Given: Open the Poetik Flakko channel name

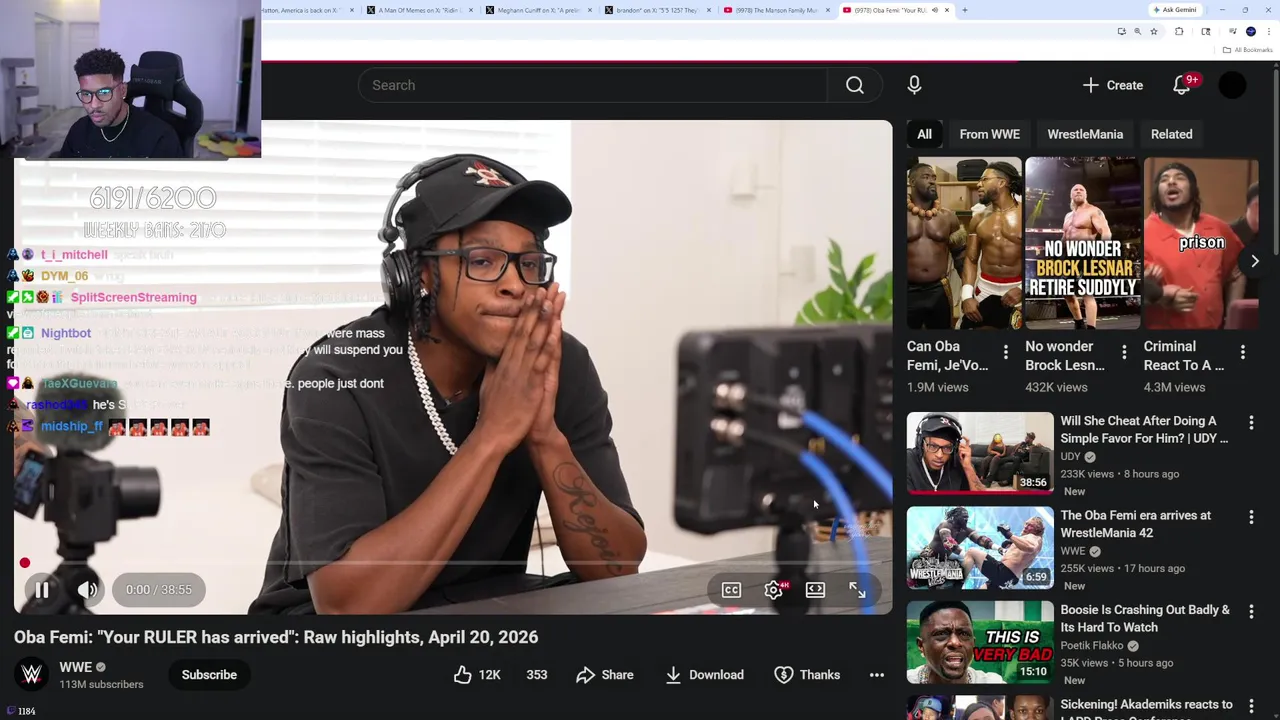Looking at the screenshot, I should (x=1092, y=645).
